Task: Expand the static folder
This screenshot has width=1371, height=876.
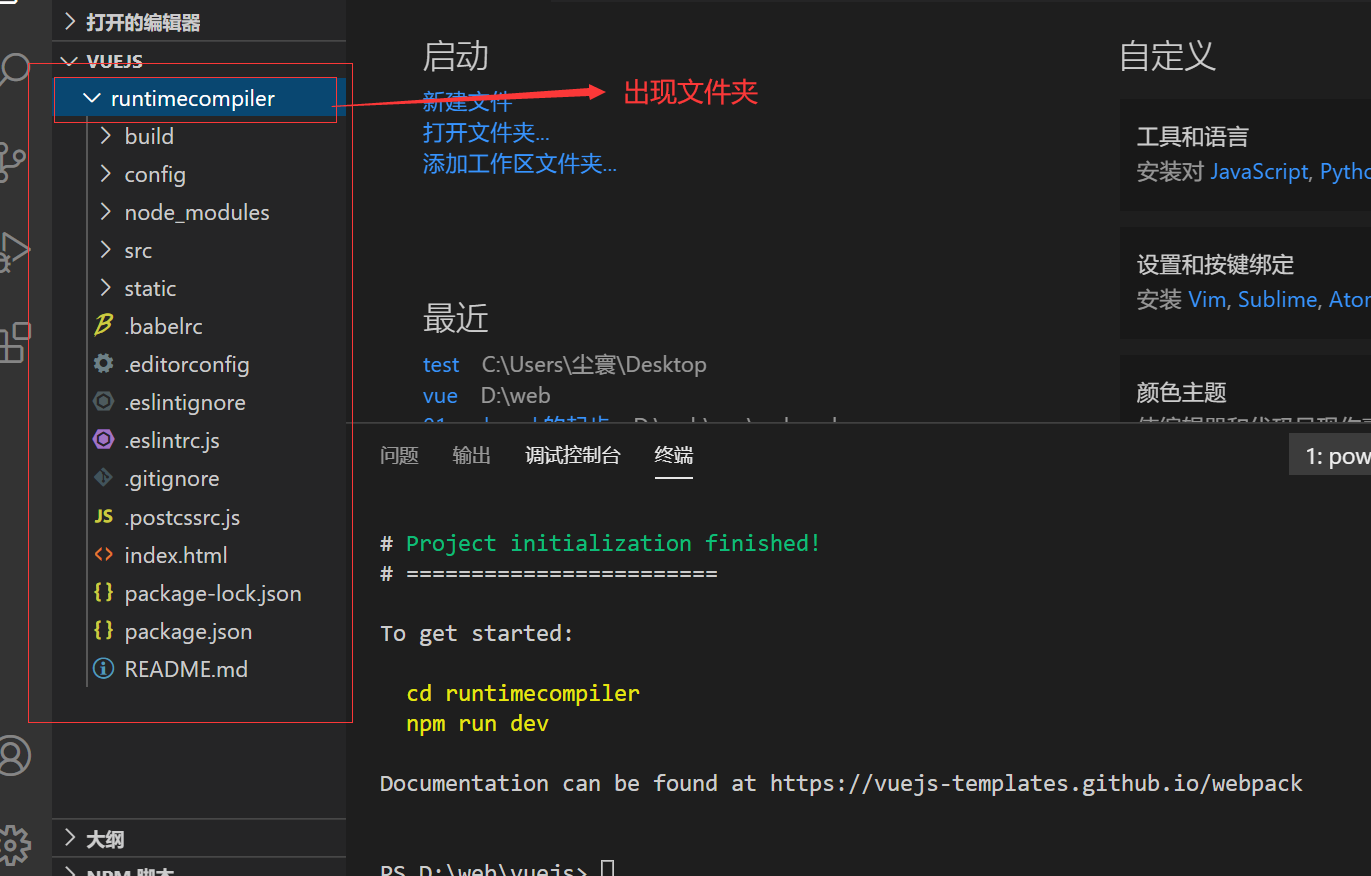Action: tap(106, 288)
